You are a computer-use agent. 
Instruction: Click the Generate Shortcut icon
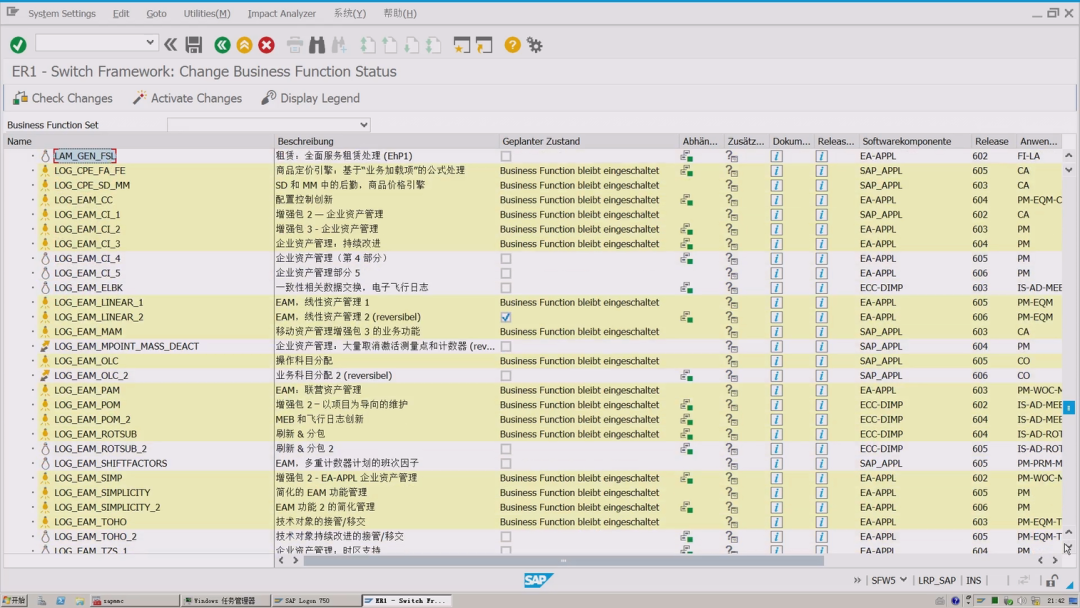[x=484, y=45]
